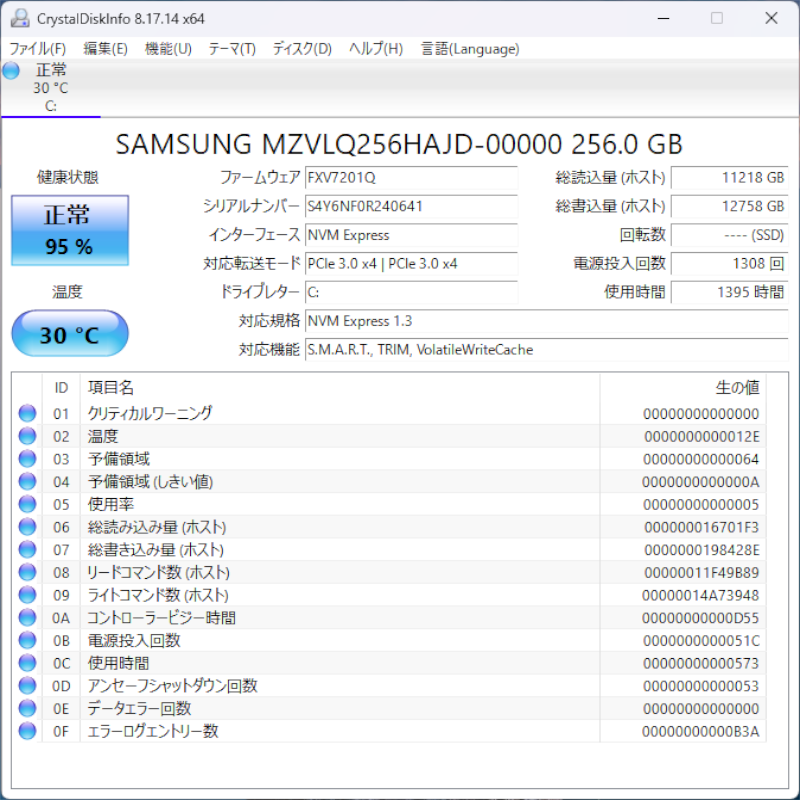Click the status icon for クリティカルワーニング row
Viewport: 800px width, 800px height.
[27, 414]
